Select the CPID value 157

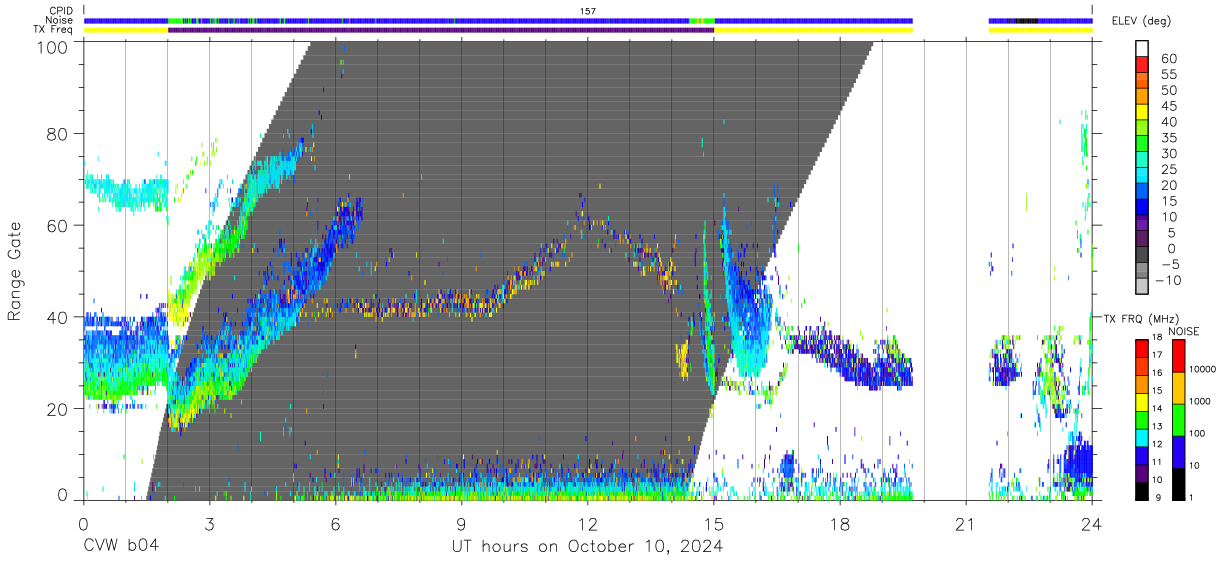[x=588, y=10]
